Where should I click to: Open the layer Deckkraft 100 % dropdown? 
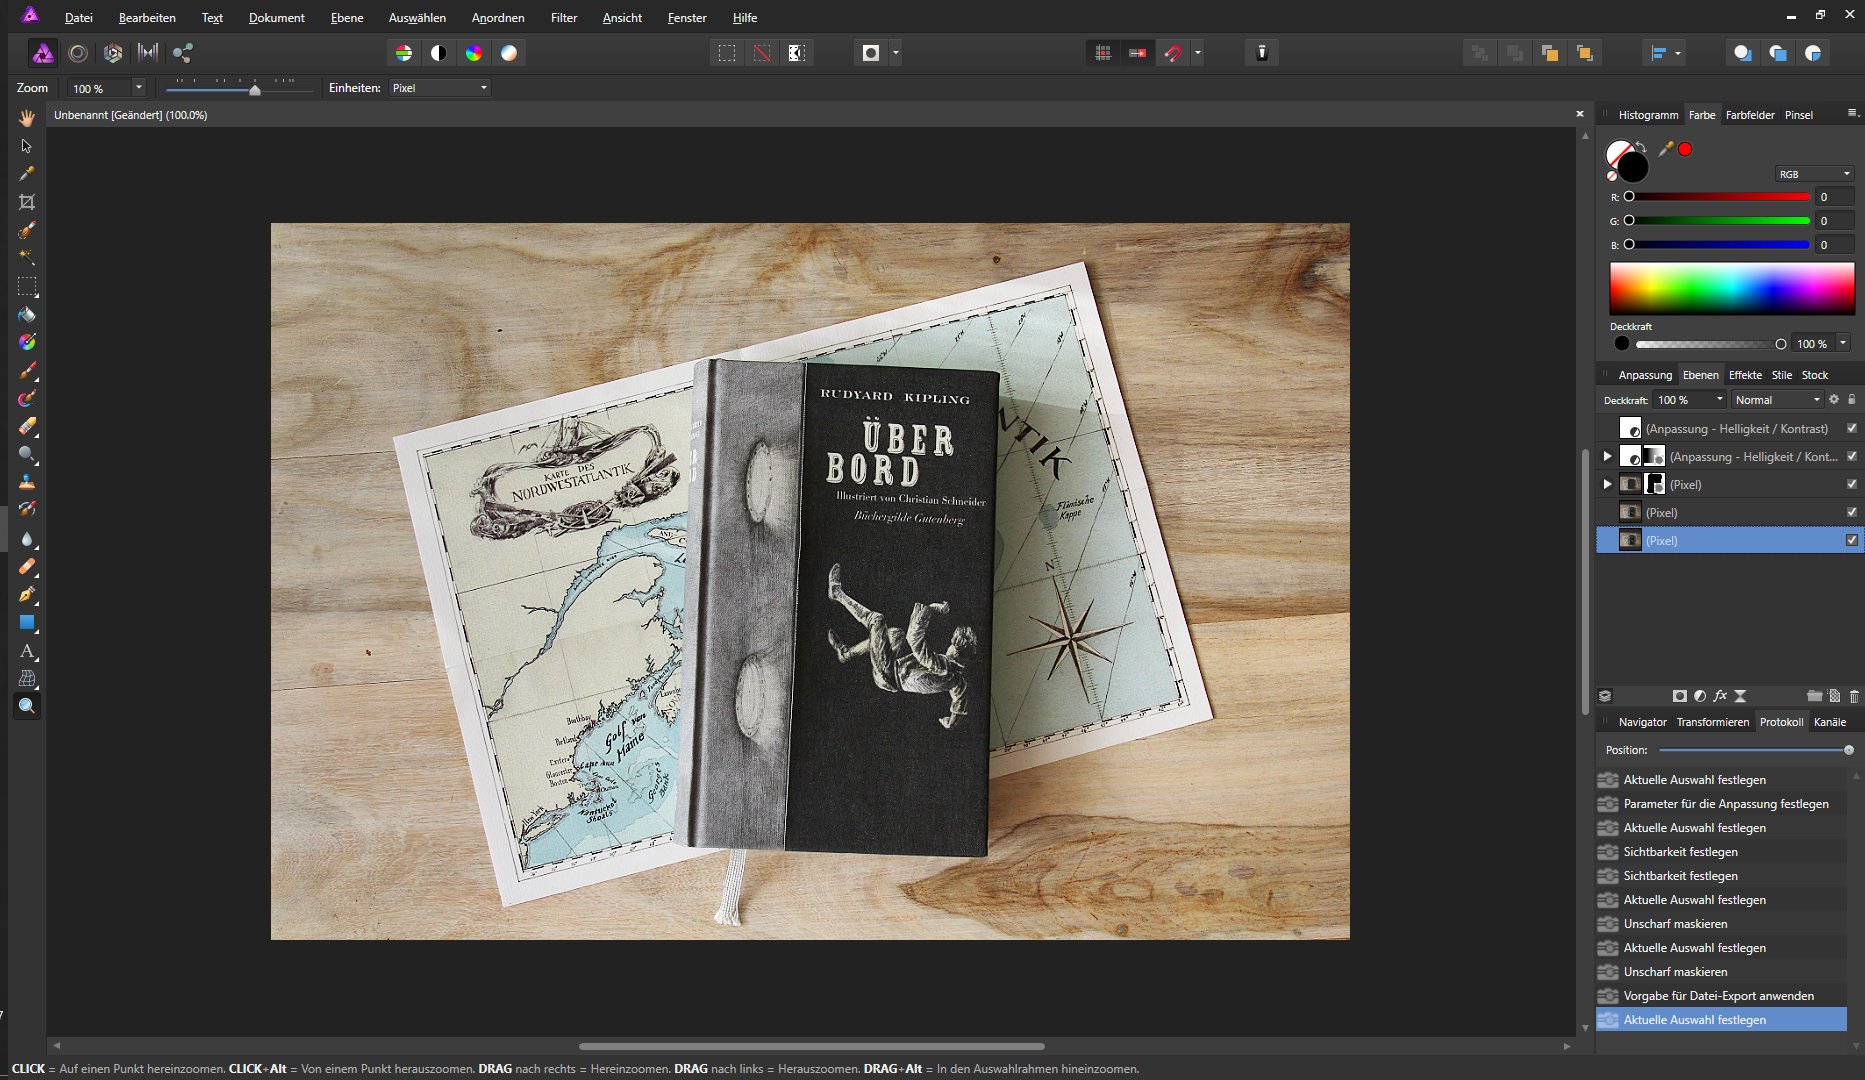click(1720, 400)
